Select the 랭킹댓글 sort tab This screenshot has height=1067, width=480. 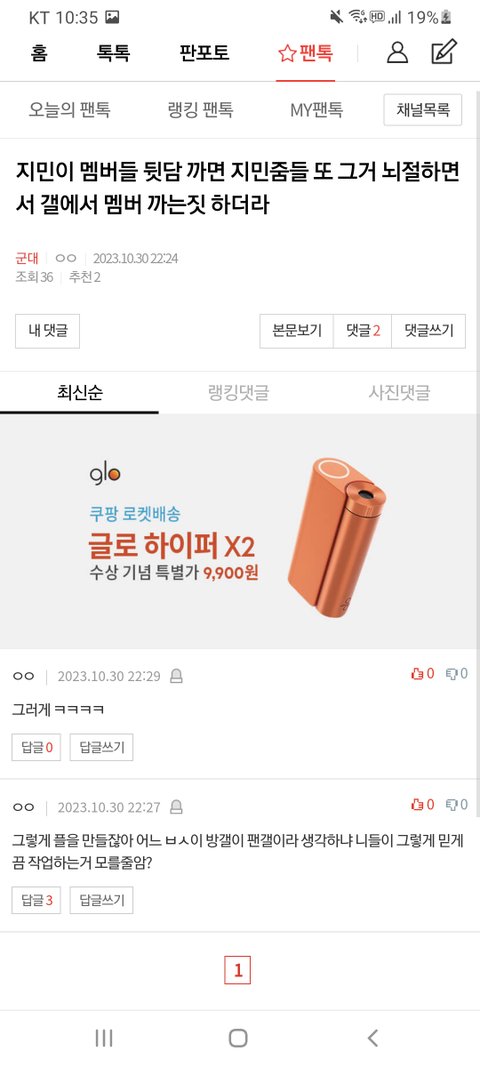238,393
